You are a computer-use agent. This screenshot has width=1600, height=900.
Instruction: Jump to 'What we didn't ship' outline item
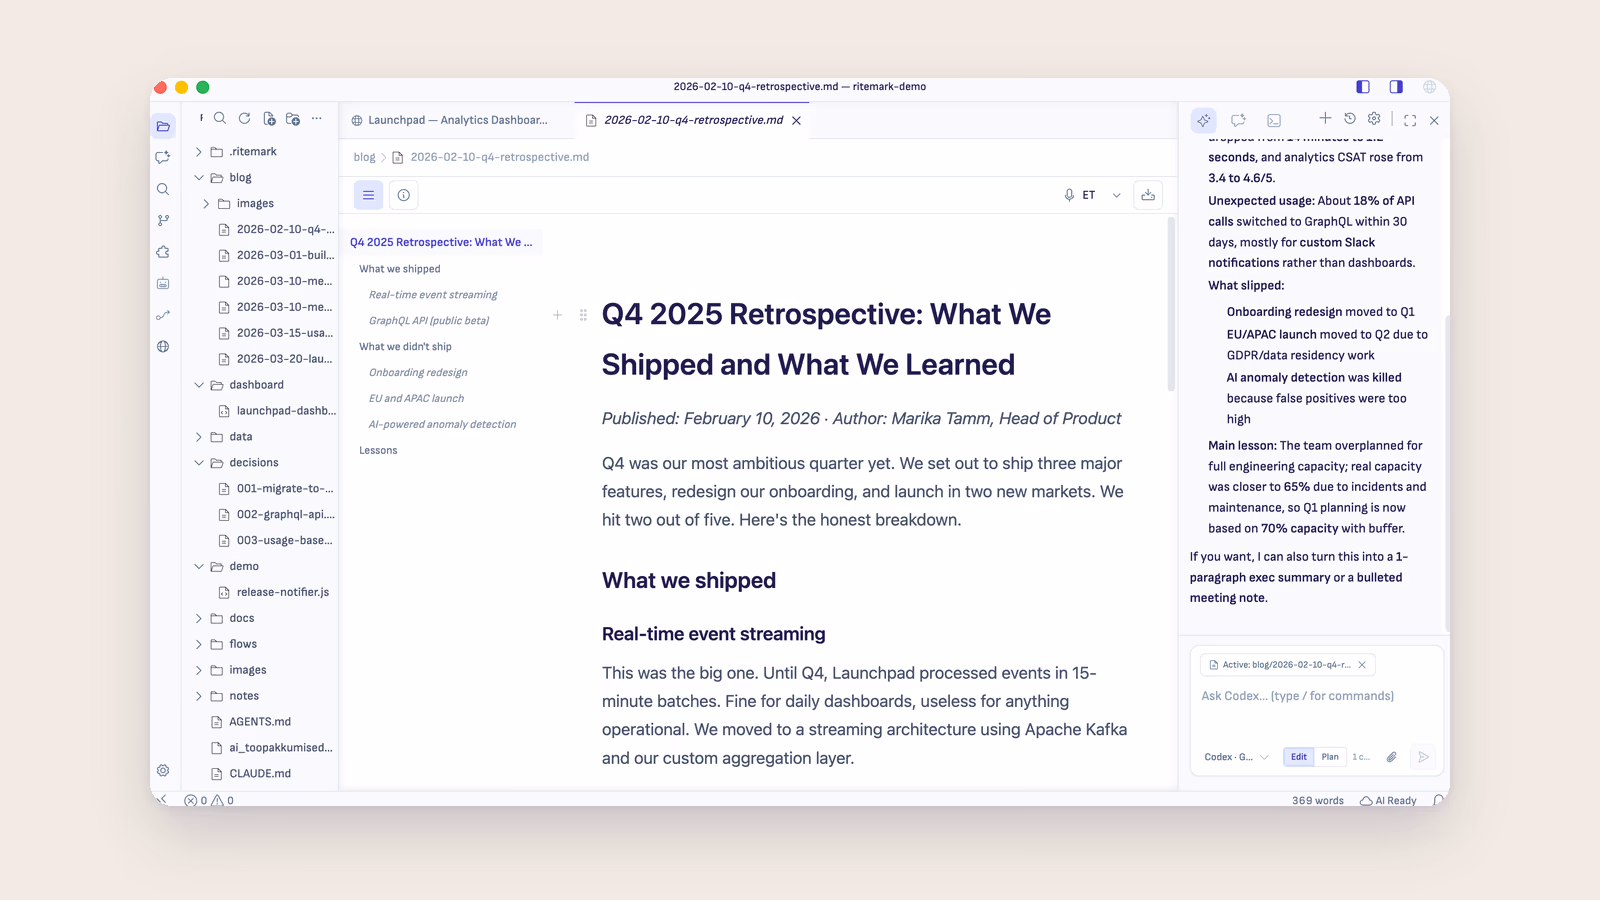406,347
